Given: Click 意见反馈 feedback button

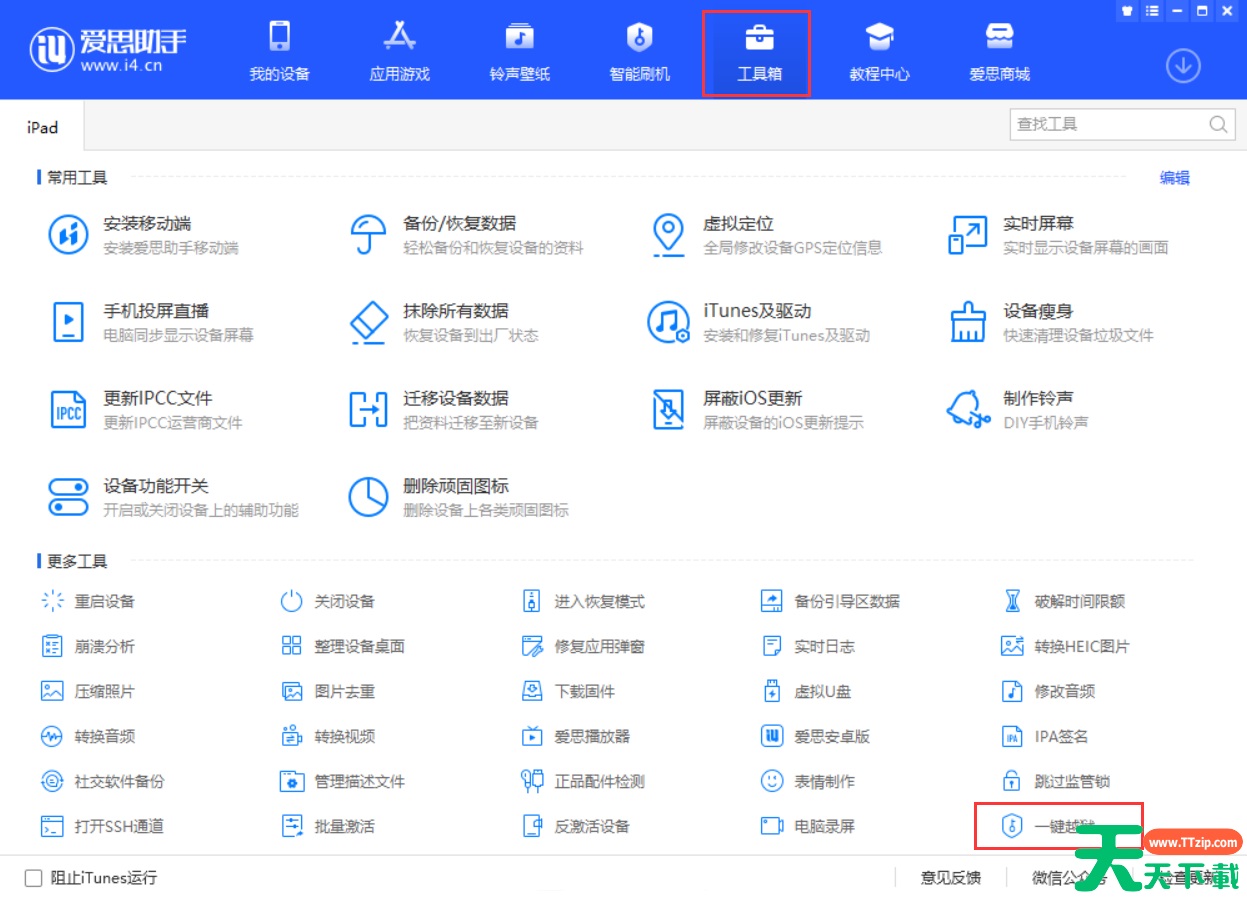Looking at the screenshot, I should [950, 878].
